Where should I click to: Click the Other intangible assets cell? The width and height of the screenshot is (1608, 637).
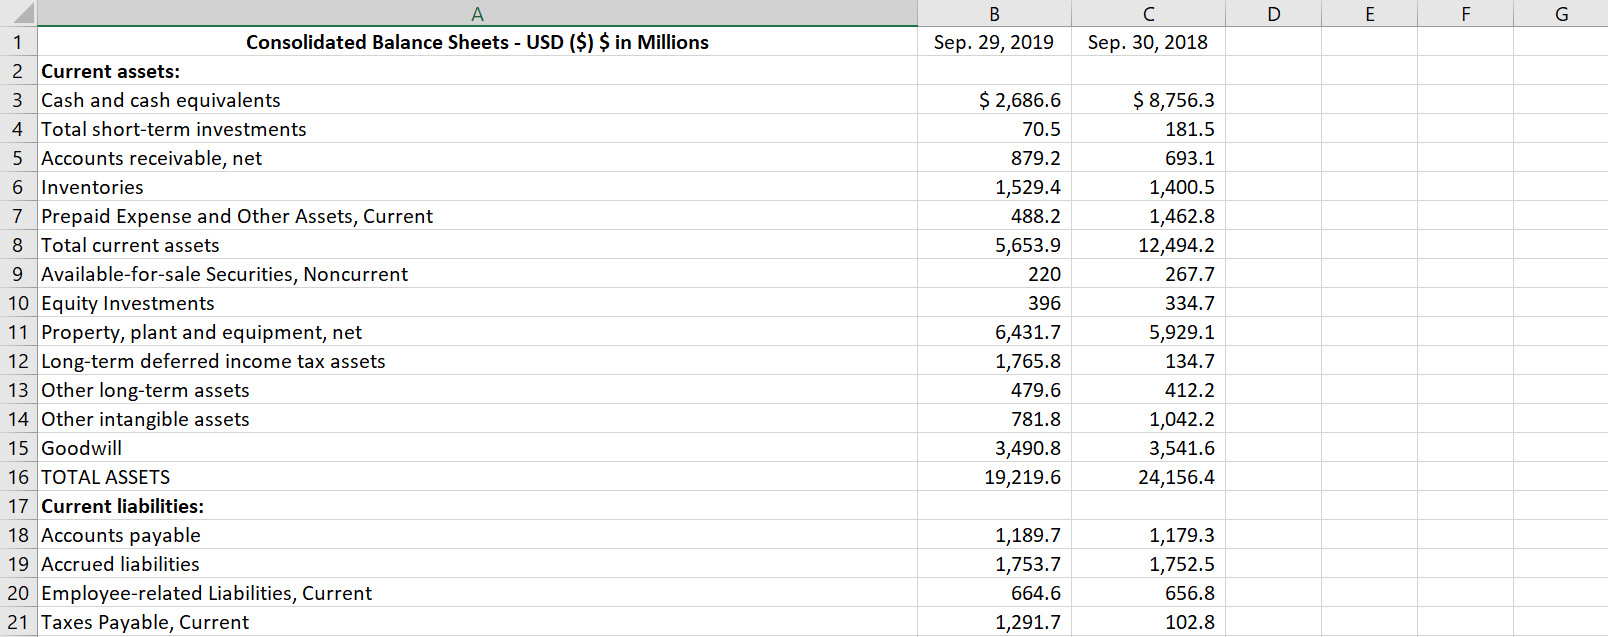[x=478, y=419]
